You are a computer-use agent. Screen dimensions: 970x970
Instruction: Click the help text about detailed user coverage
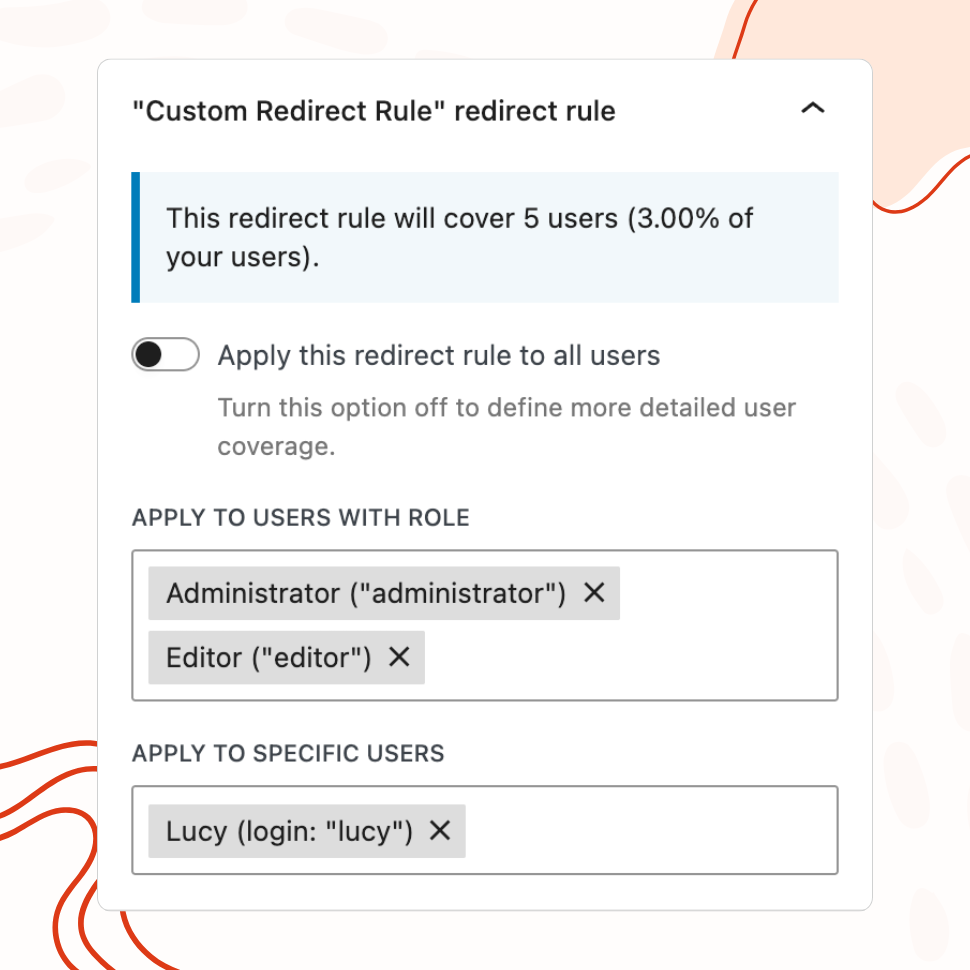(x=506, y=409)
